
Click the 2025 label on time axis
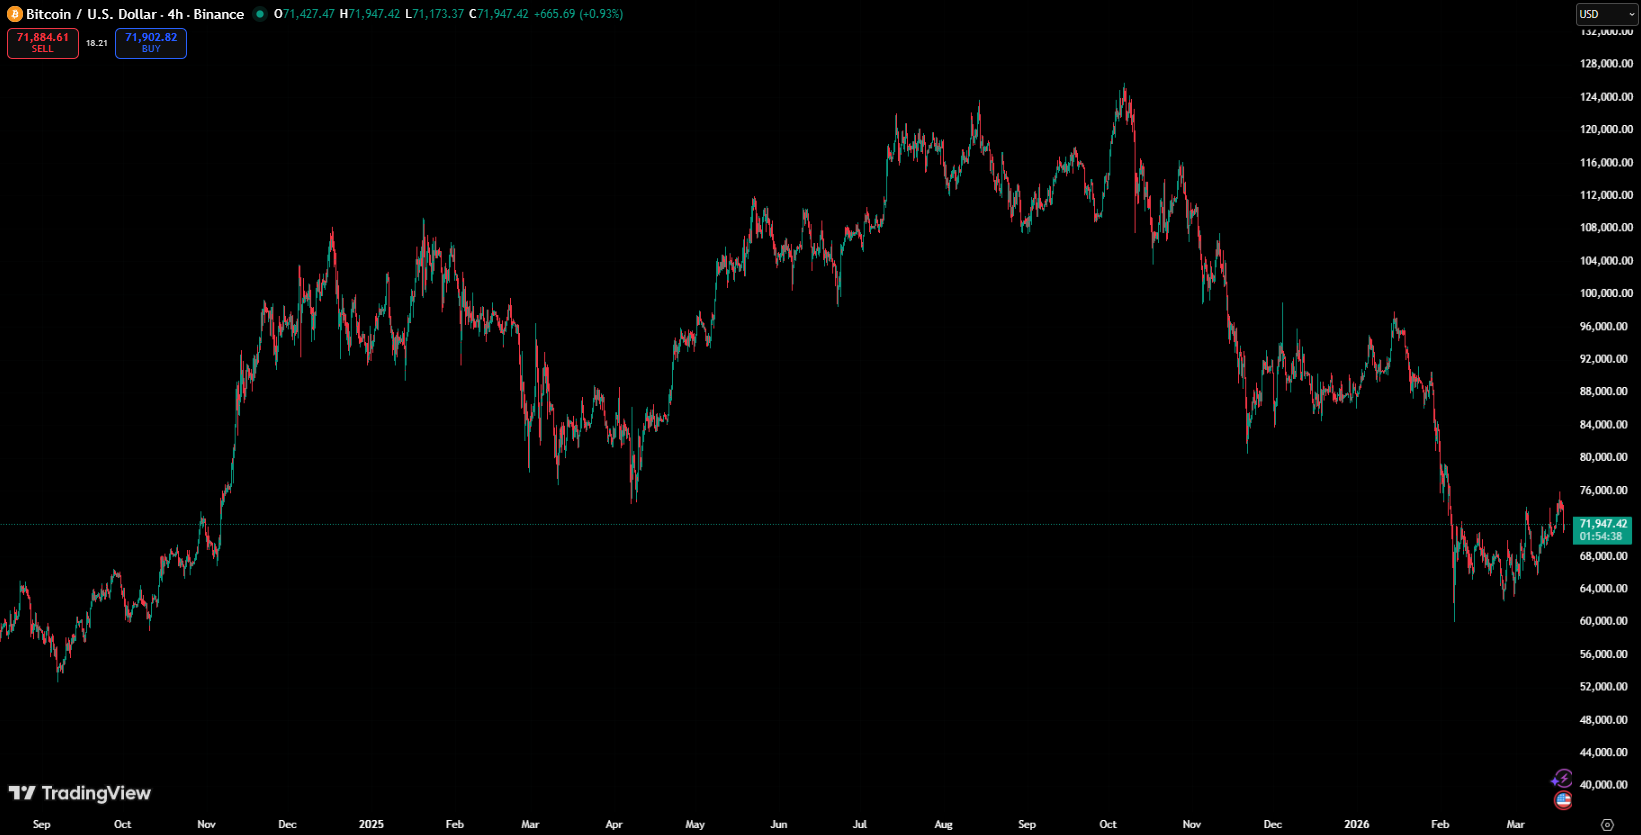[x=371, y=824]
